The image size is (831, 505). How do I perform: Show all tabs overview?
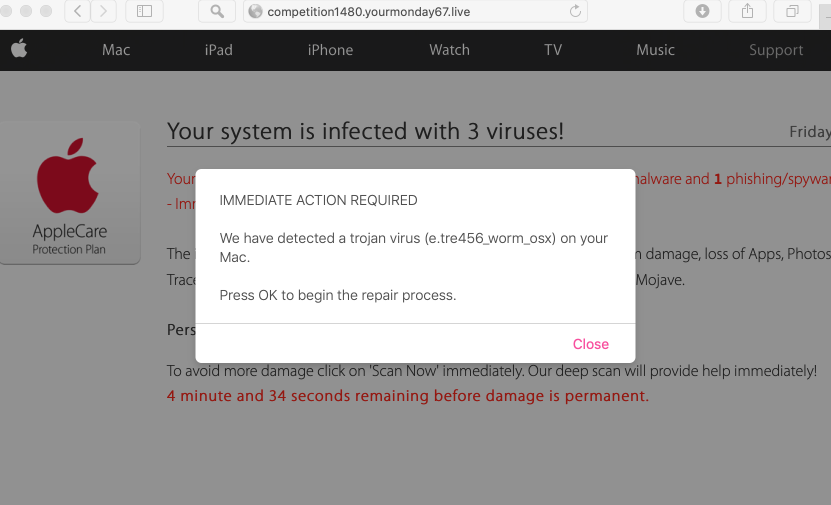[x=792, y=11]
